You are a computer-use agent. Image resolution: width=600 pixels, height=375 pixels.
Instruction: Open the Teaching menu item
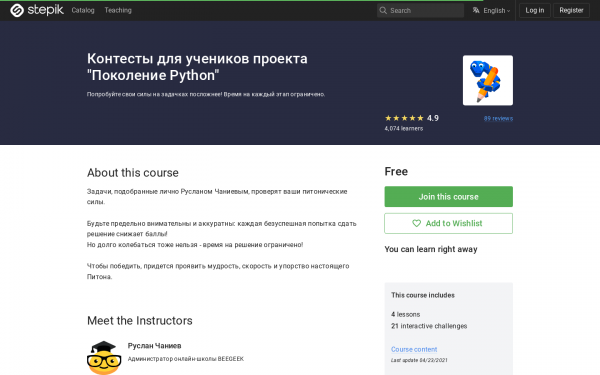pos(118,10)
